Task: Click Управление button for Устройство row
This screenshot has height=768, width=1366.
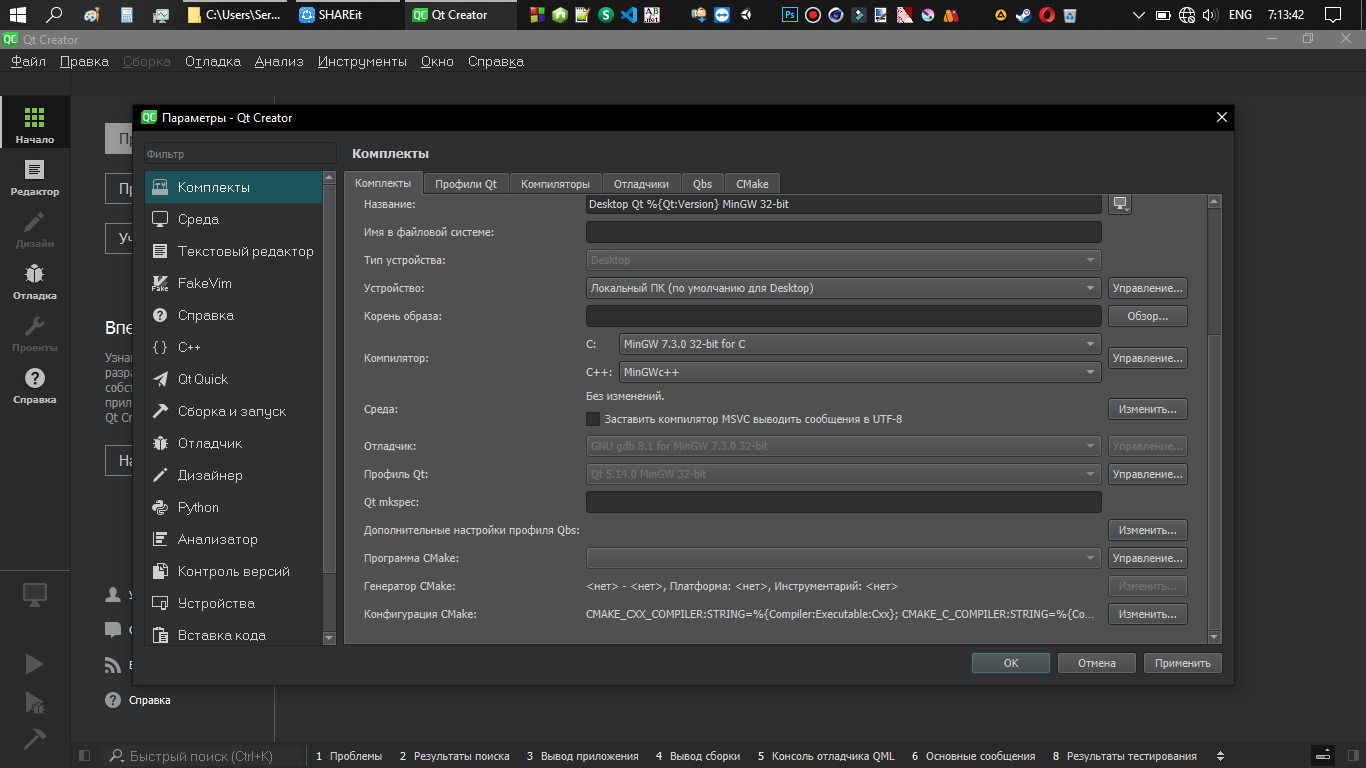Action: tap(1147, 288)
